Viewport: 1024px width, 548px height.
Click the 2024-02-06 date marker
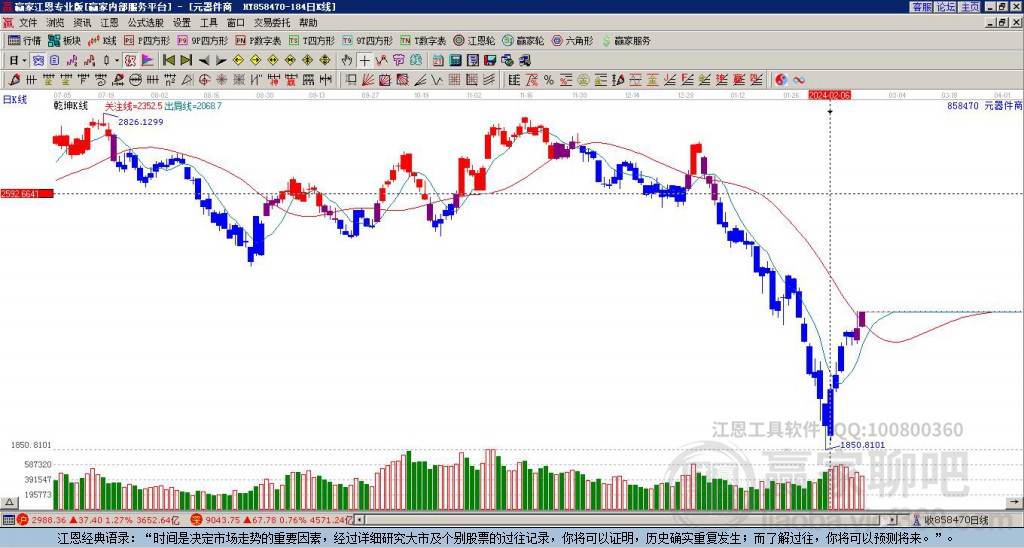(x=829, y=95)
